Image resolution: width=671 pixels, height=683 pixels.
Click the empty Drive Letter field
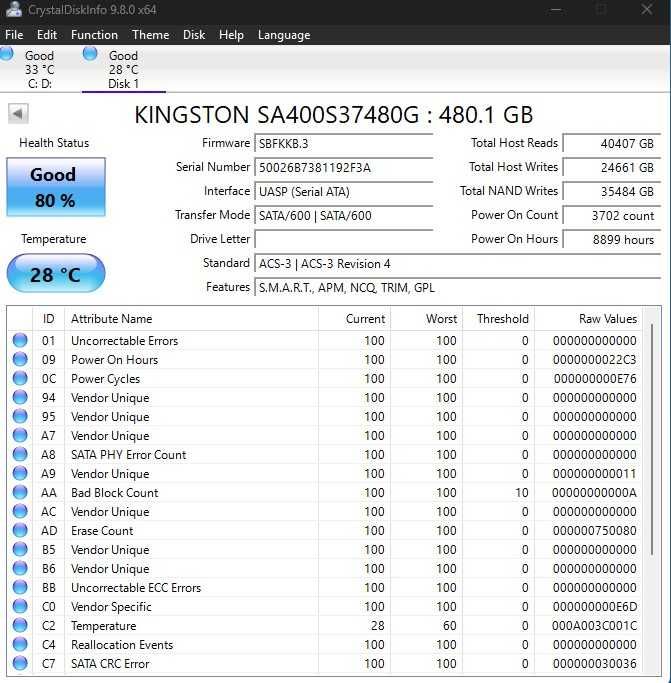tap(343, 240)
